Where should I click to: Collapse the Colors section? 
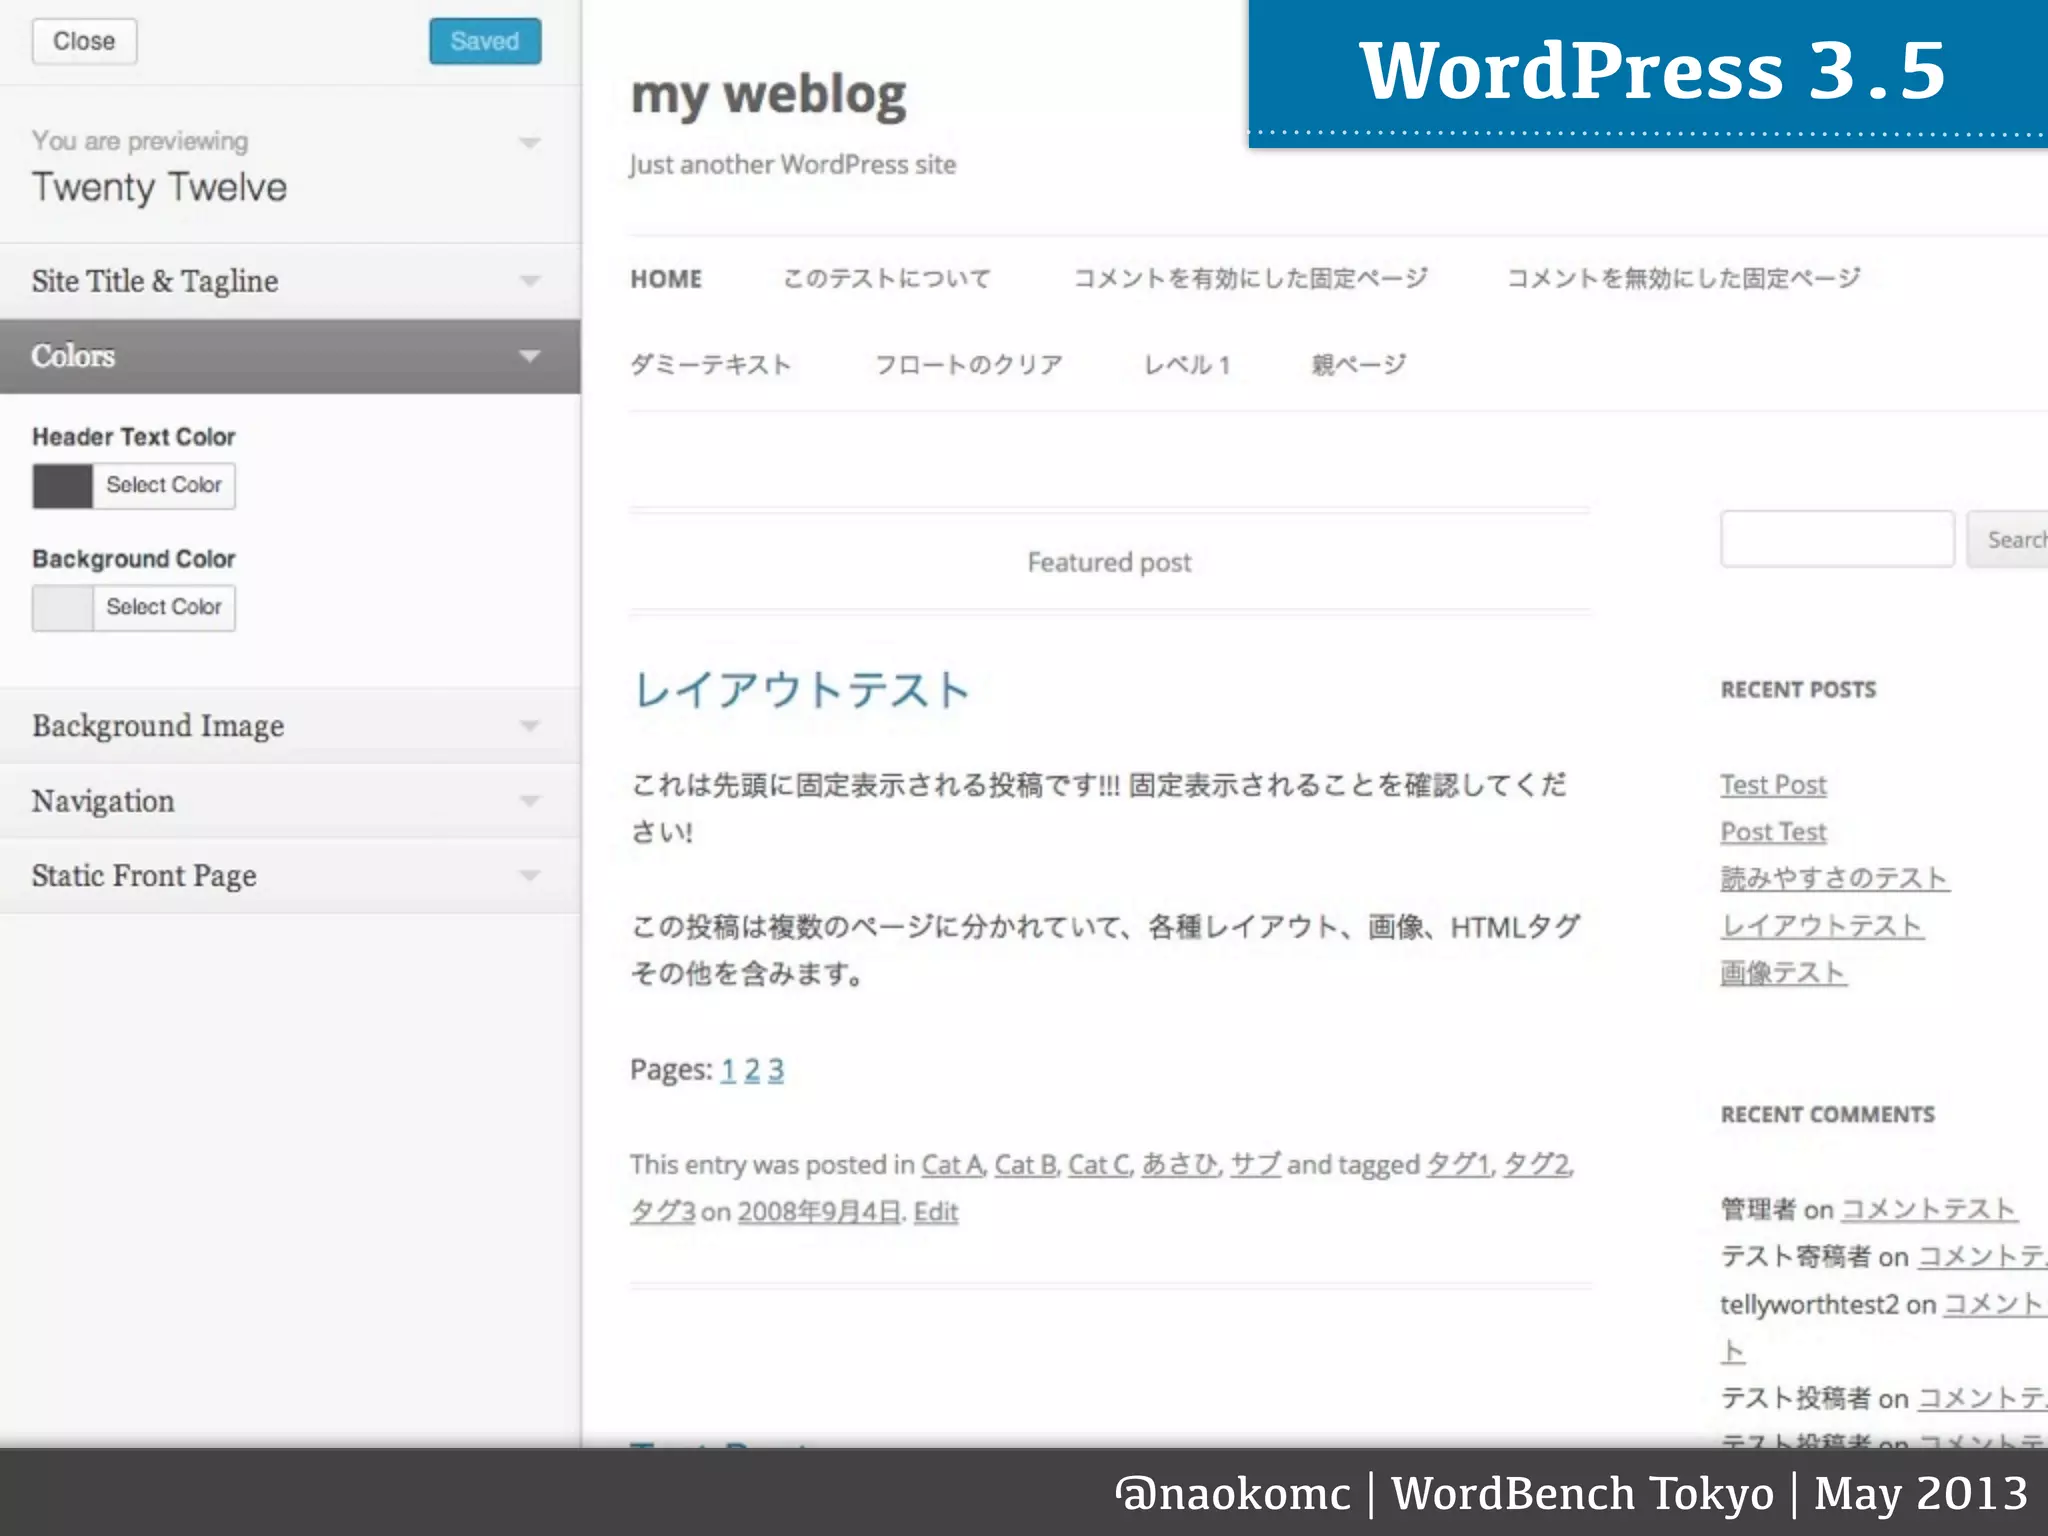pos(290,356)
